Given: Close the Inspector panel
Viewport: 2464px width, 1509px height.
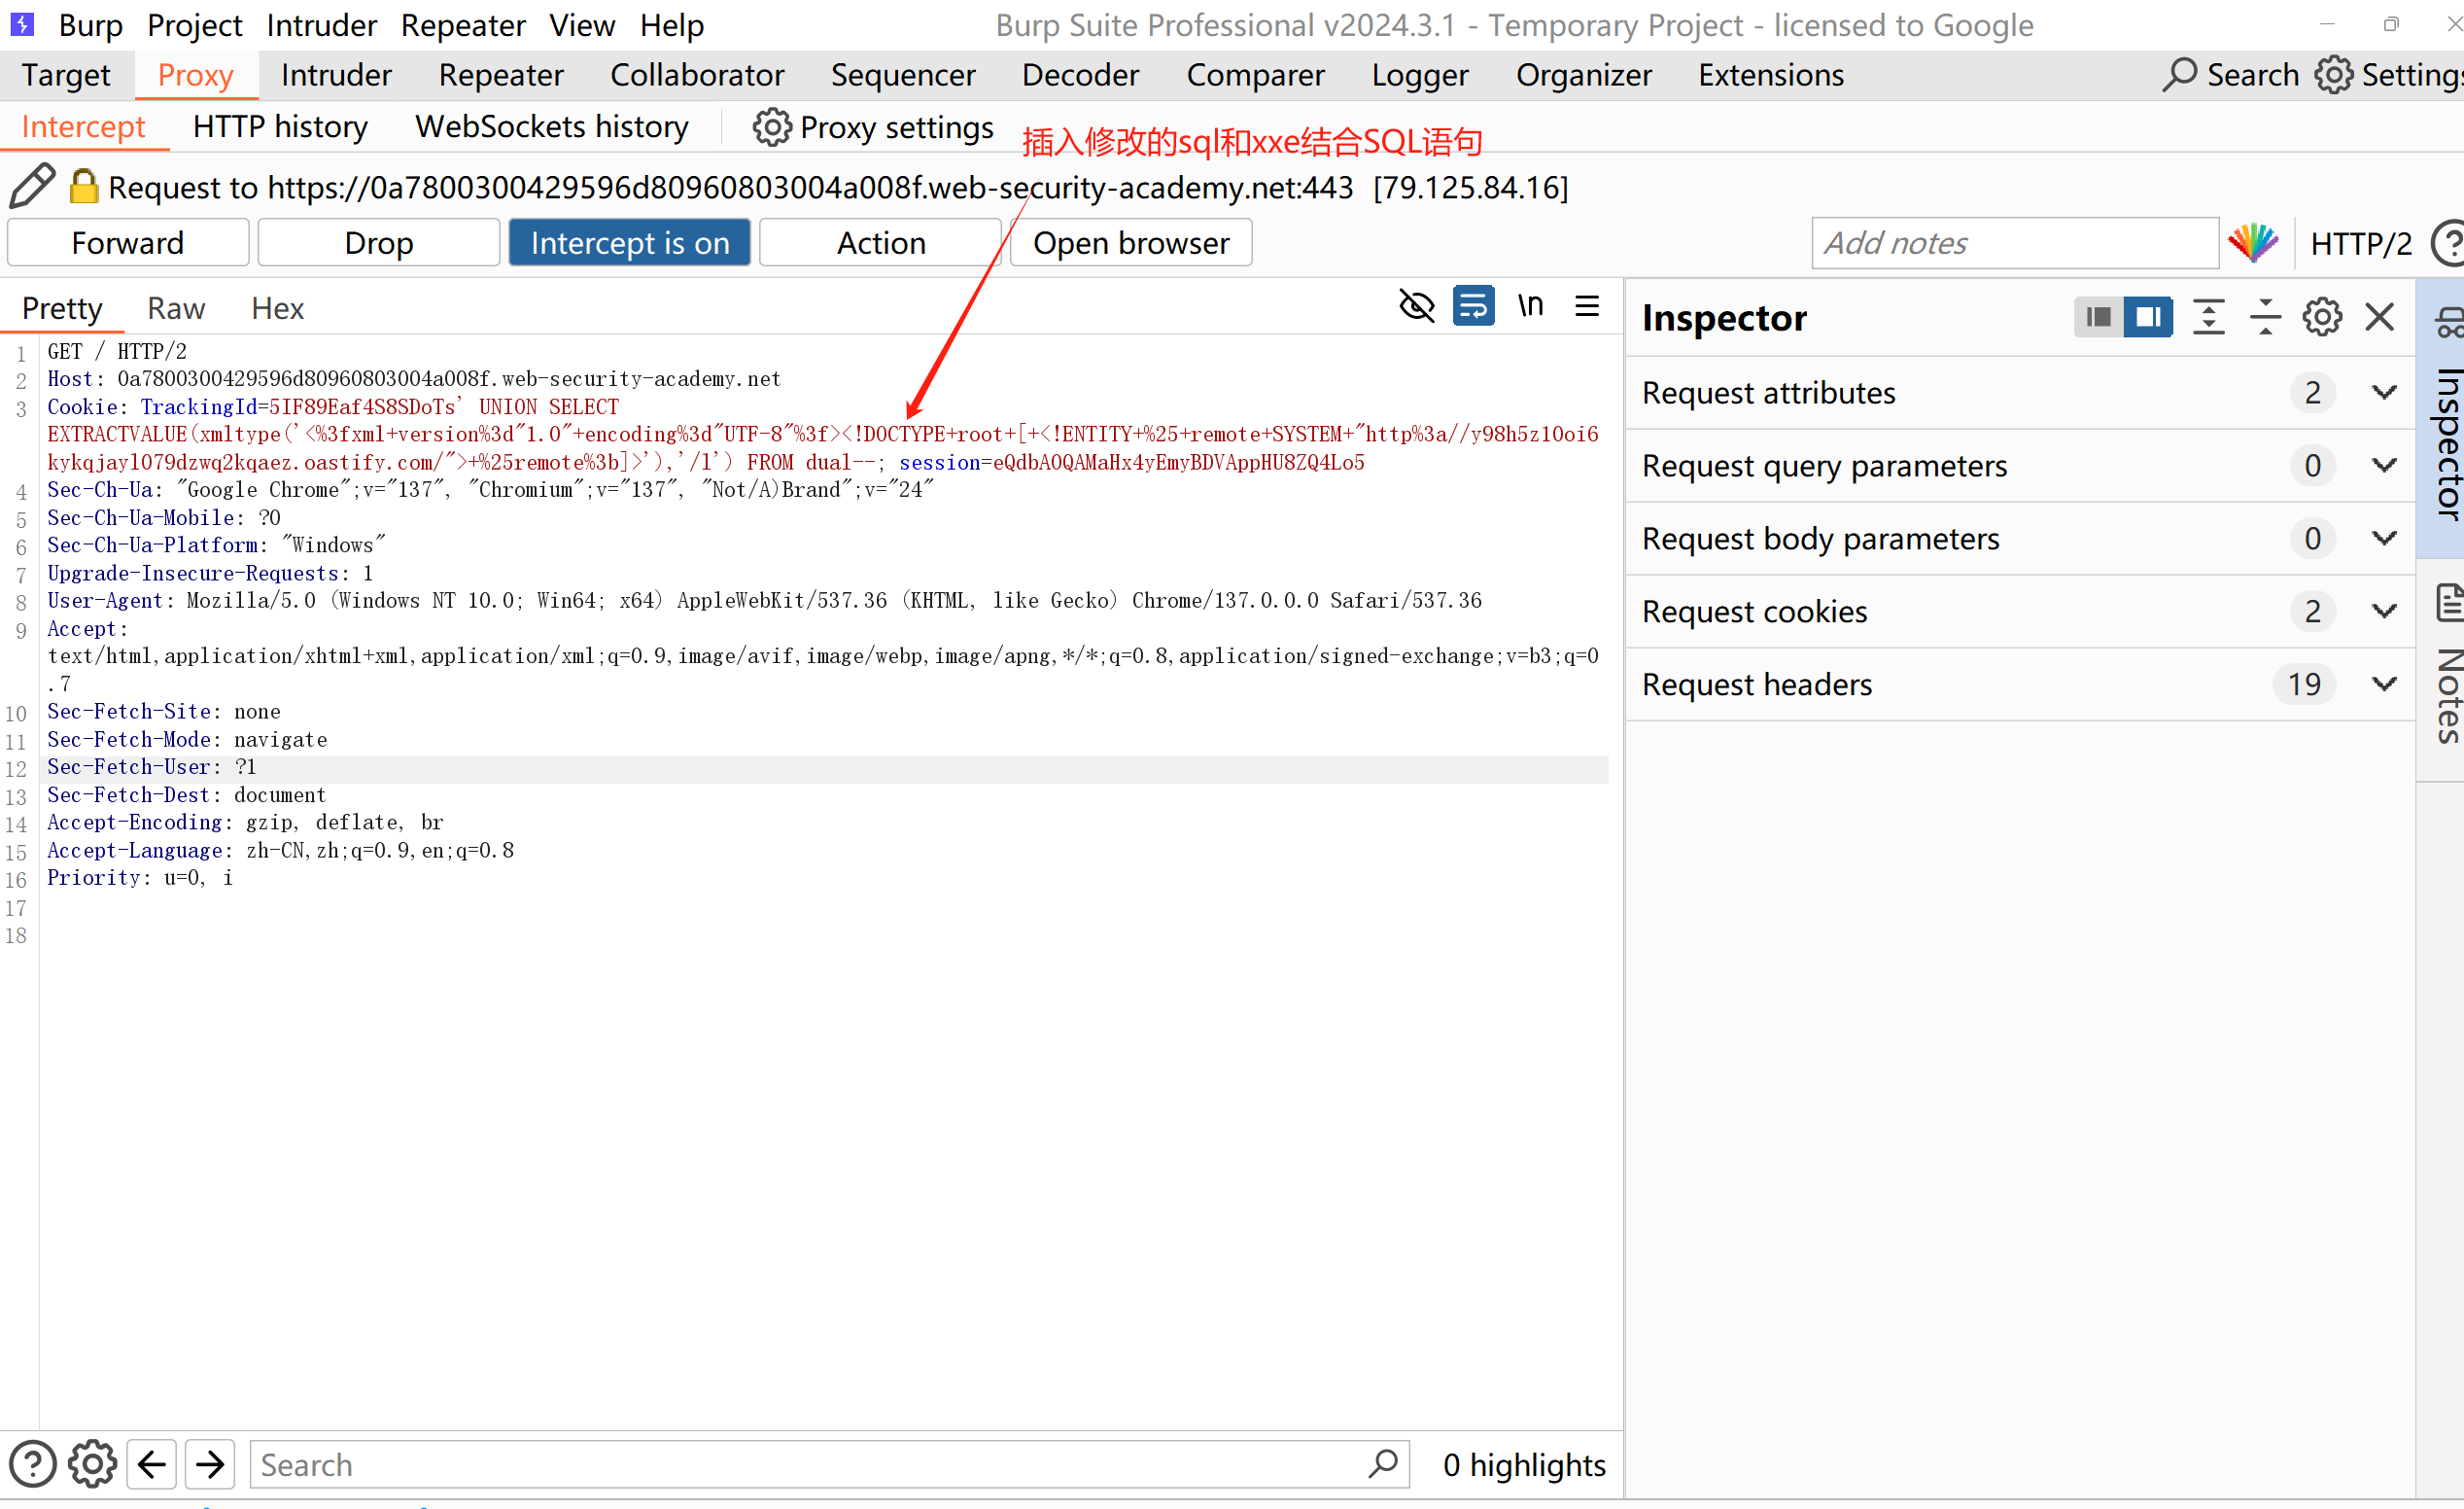Looking at the screenshot, I should pos(2379,318).
